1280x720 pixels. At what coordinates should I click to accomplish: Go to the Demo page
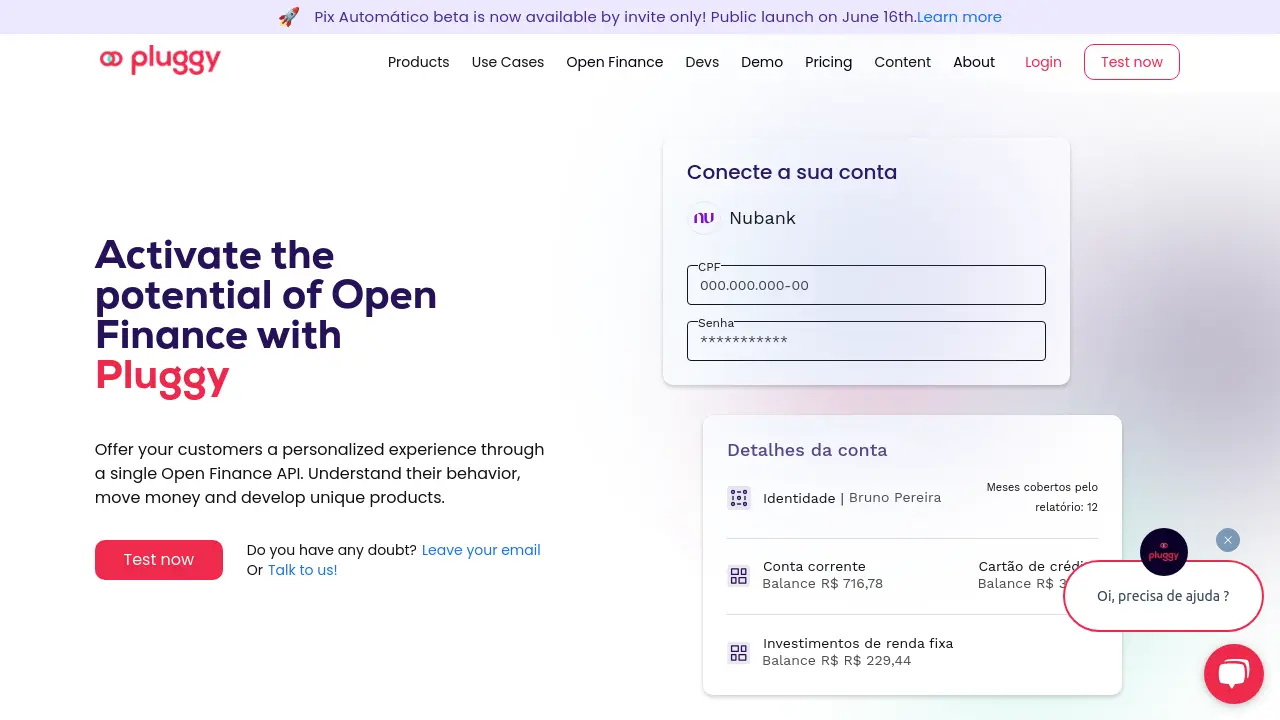(762, 62)
